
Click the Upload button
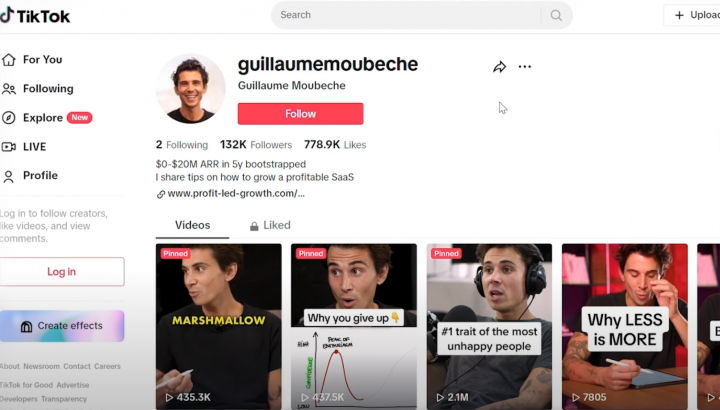693,15
